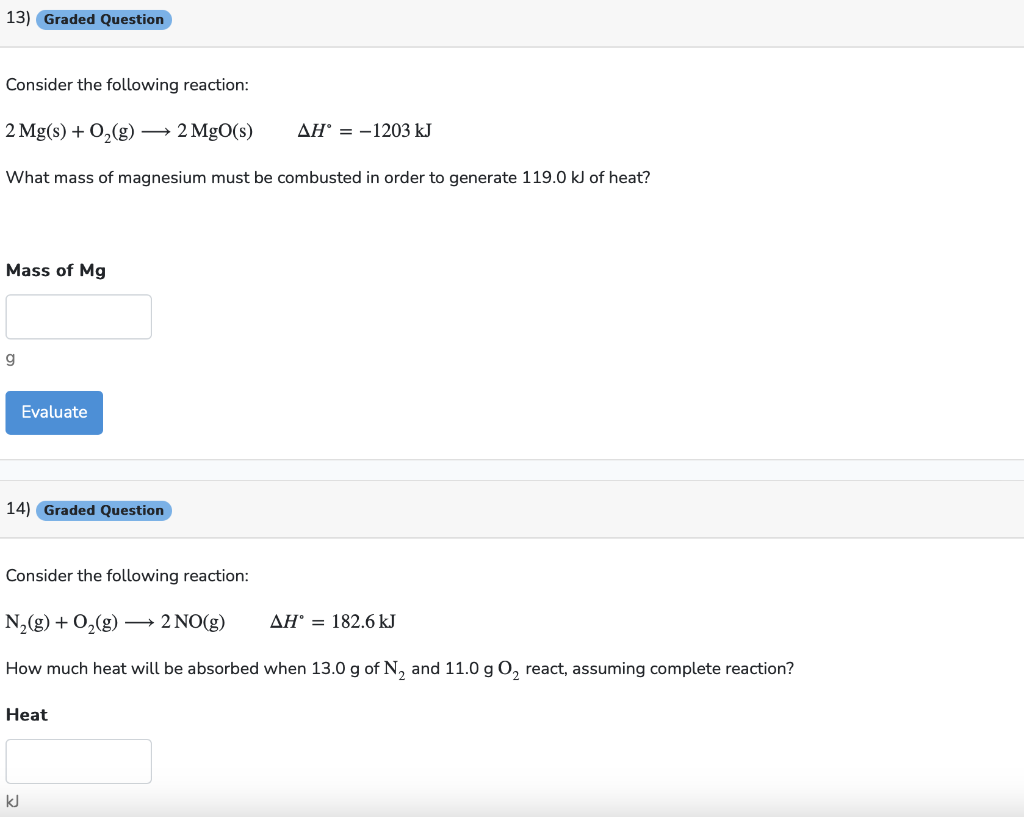Click the Graded Question badge for question 14
The height and width of the screenshot is (817, 1024).
103,510
